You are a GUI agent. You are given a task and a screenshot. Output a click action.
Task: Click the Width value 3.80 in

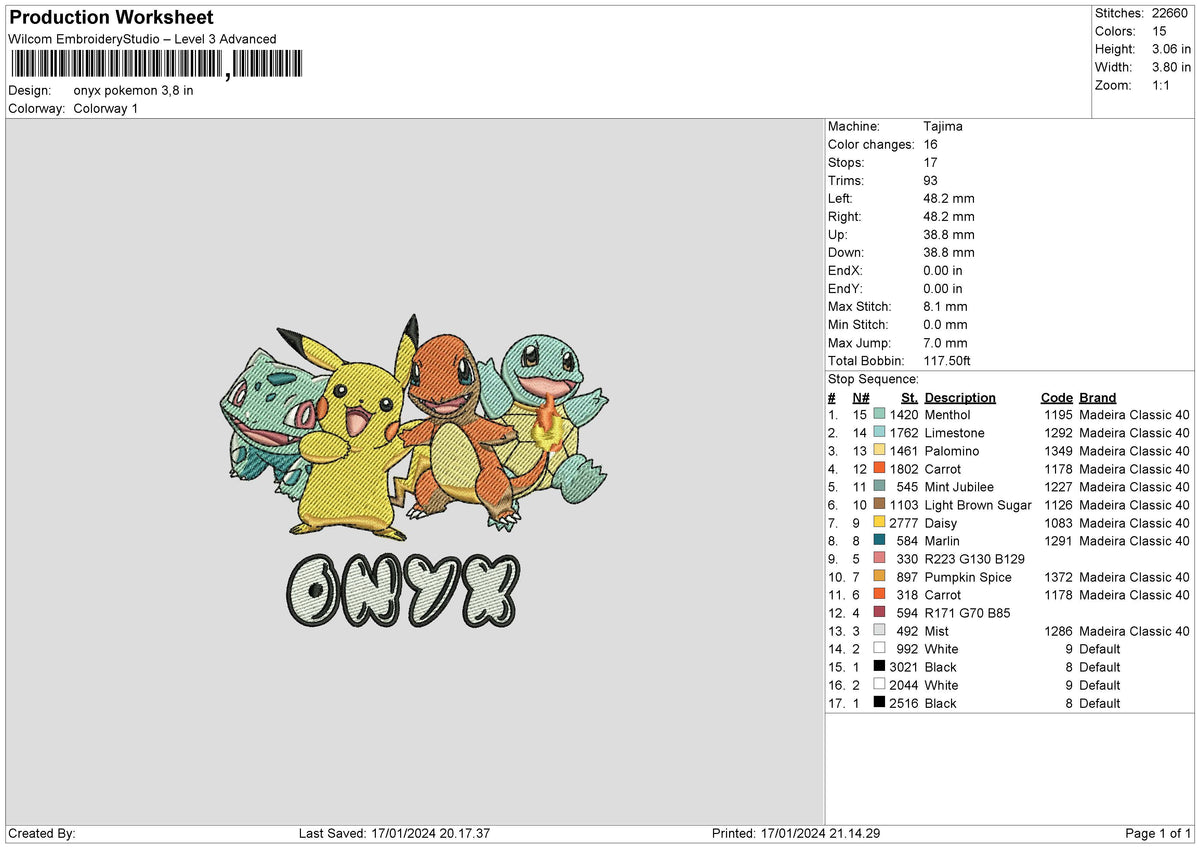pos(1171,67)
